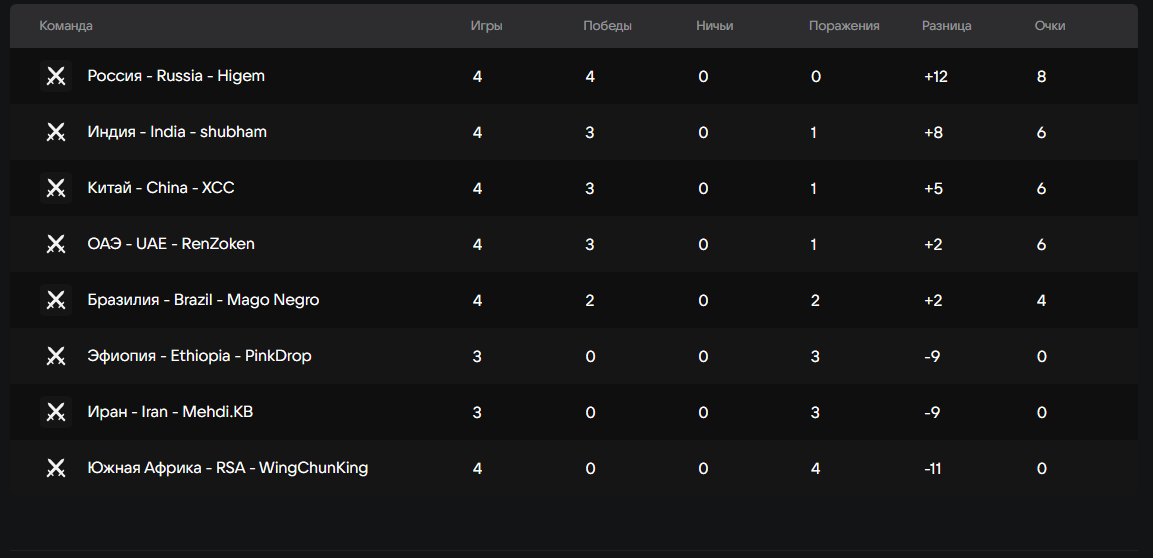Open the icon next to Brazil - Mago Negro
Screen dimensions: 1153x558
(56, 300)
